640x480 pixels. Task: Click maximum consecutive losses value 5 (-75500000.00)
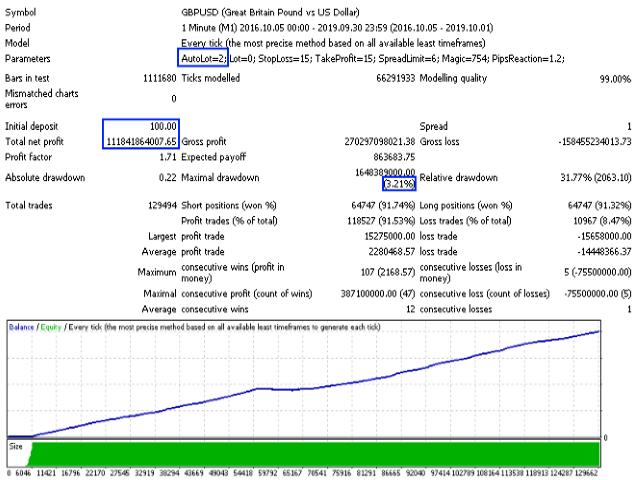pos(598,272)
